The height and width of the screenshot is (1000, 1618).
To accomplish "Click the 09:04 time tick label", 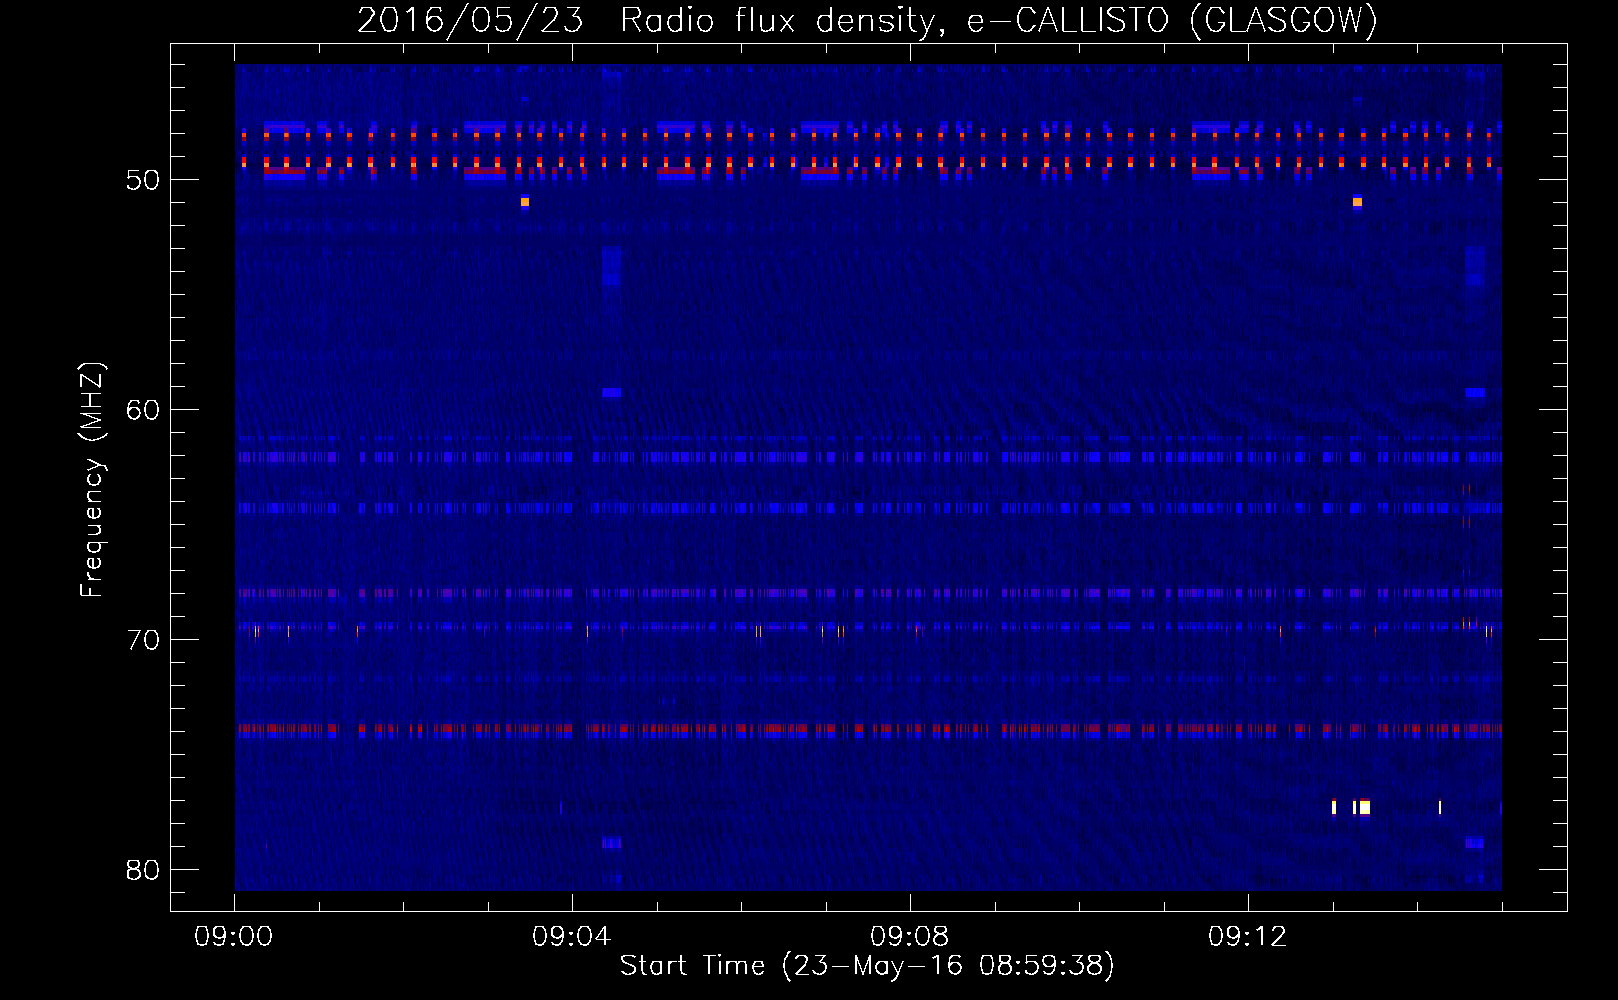I will point(572,937).
